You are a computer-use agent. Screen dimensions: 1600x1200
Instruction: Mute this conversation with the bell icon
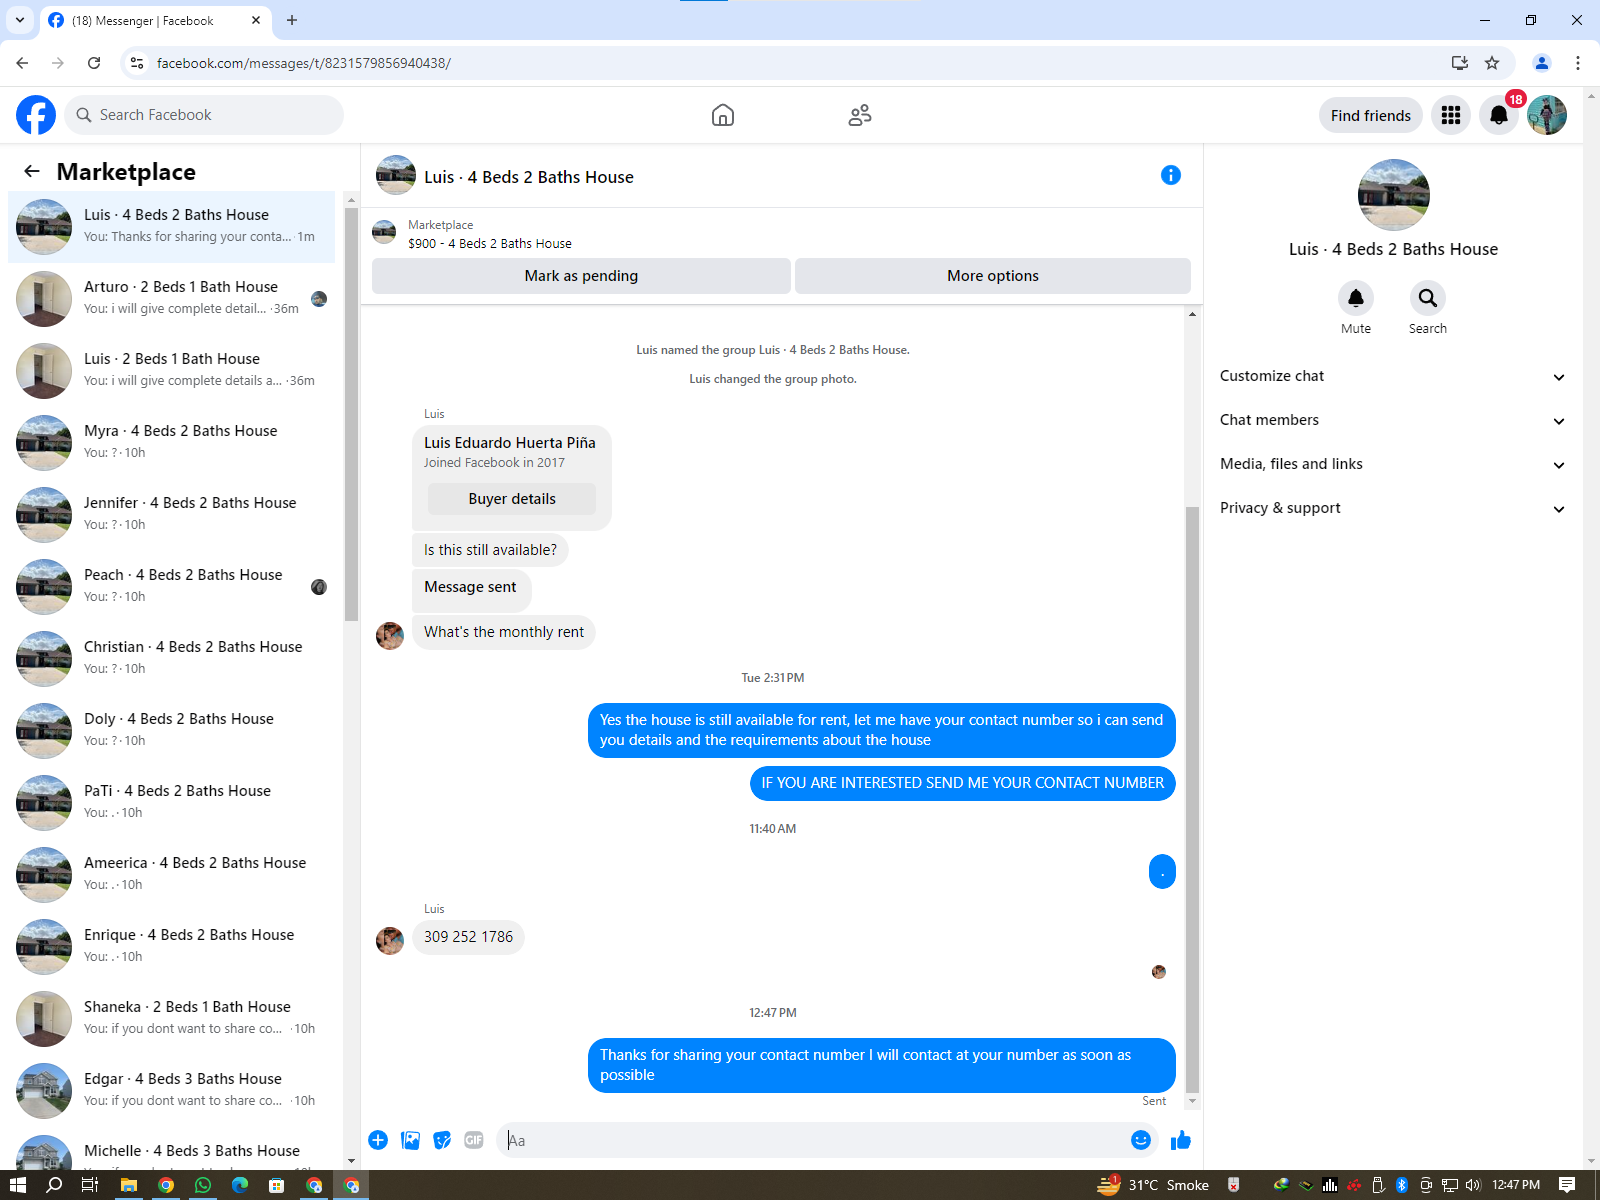[1356, 298]
